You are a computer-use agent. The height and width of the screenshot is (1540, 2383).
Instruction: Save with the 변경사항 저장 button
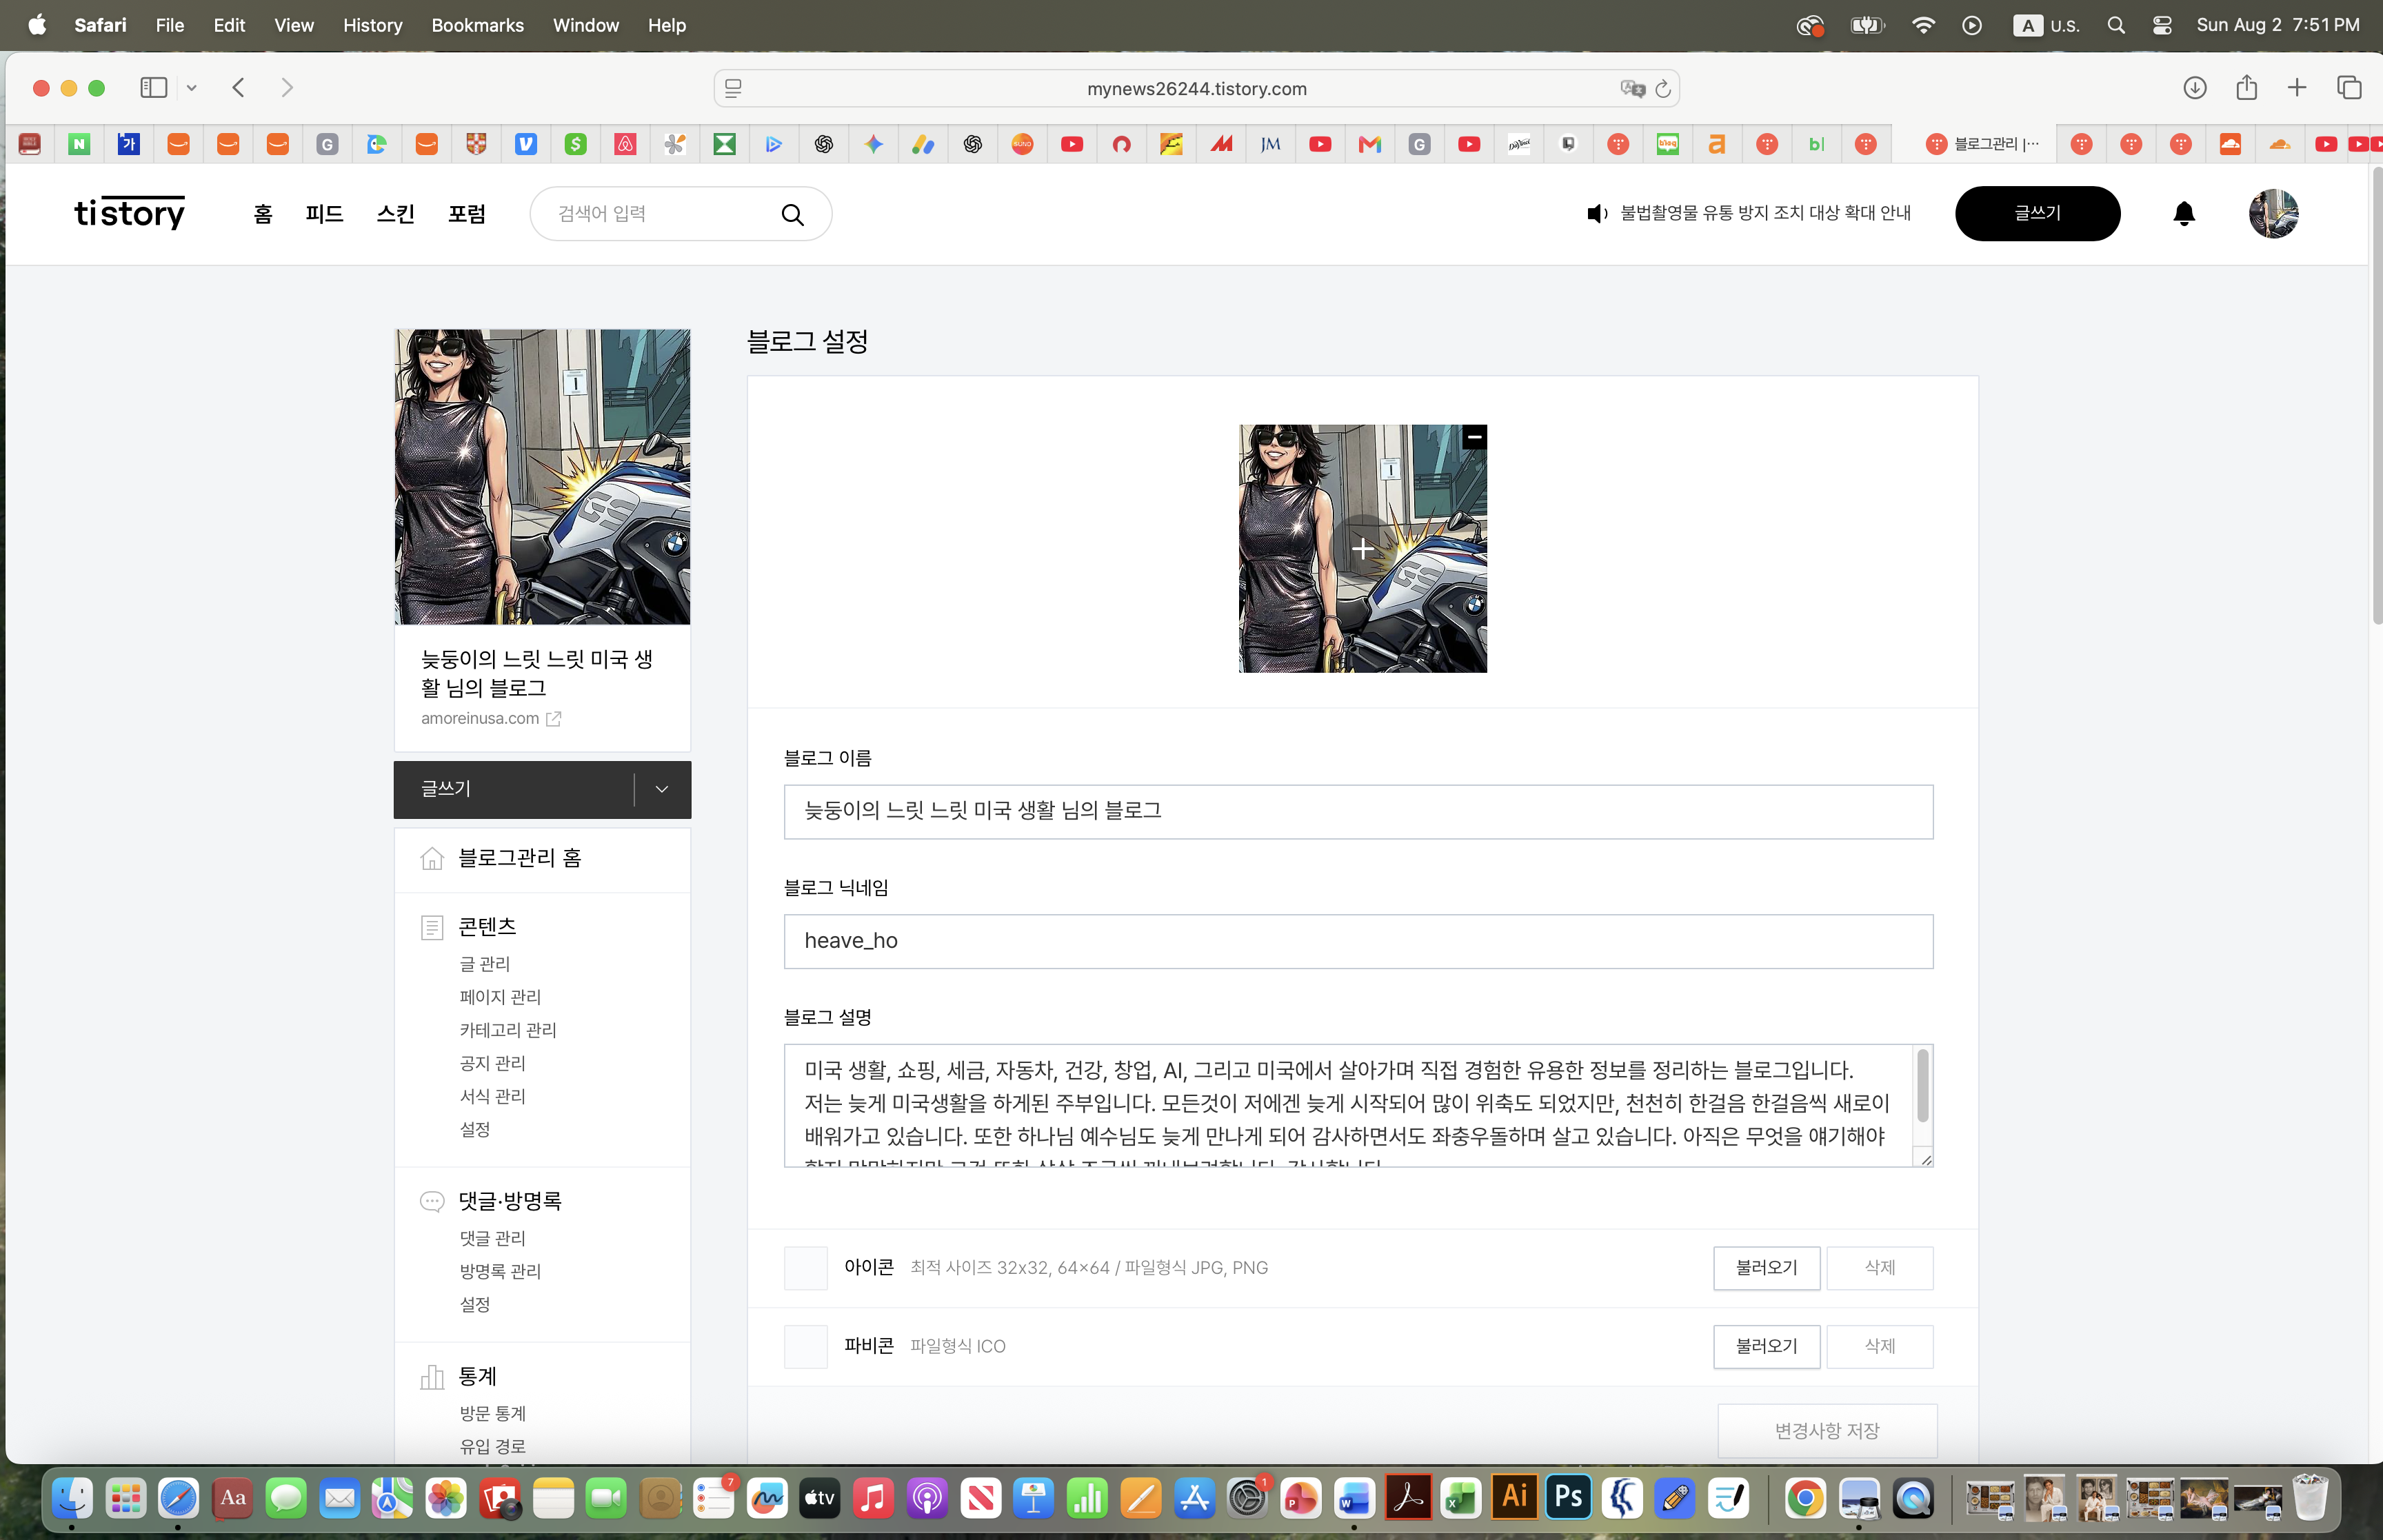point(1827,1431)
